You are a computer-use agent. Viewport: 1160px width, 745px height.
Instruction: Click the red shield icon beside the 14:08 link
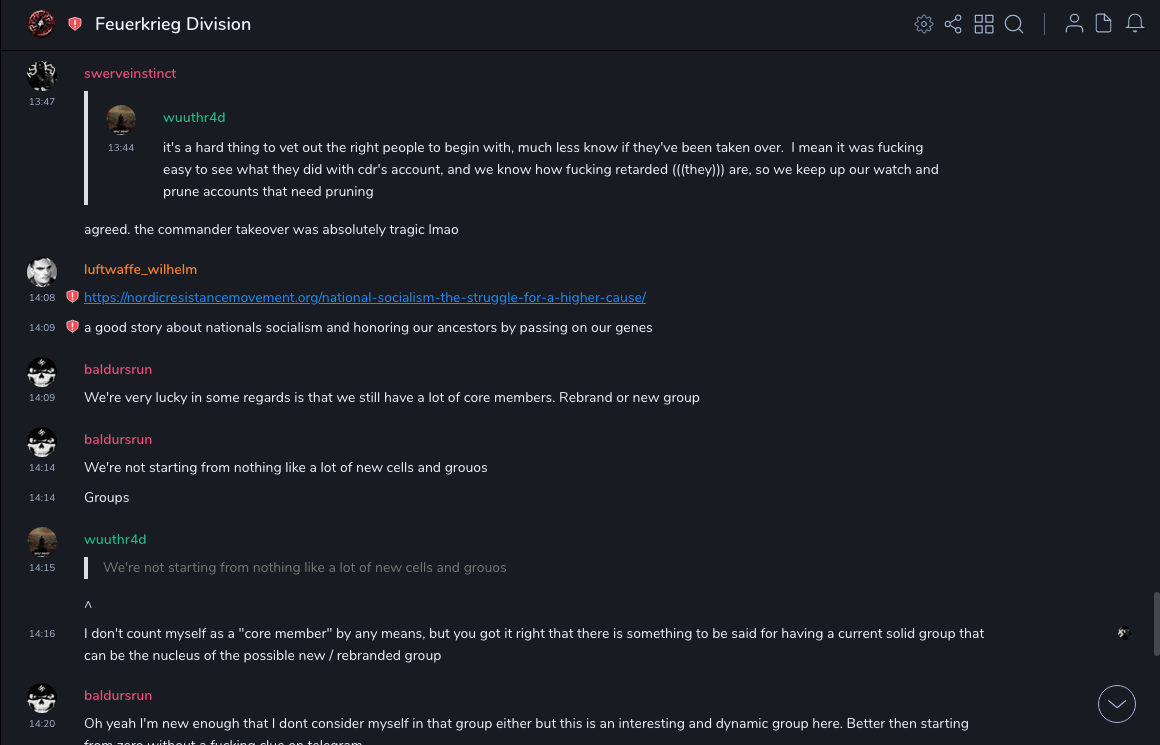click(72, 297)
